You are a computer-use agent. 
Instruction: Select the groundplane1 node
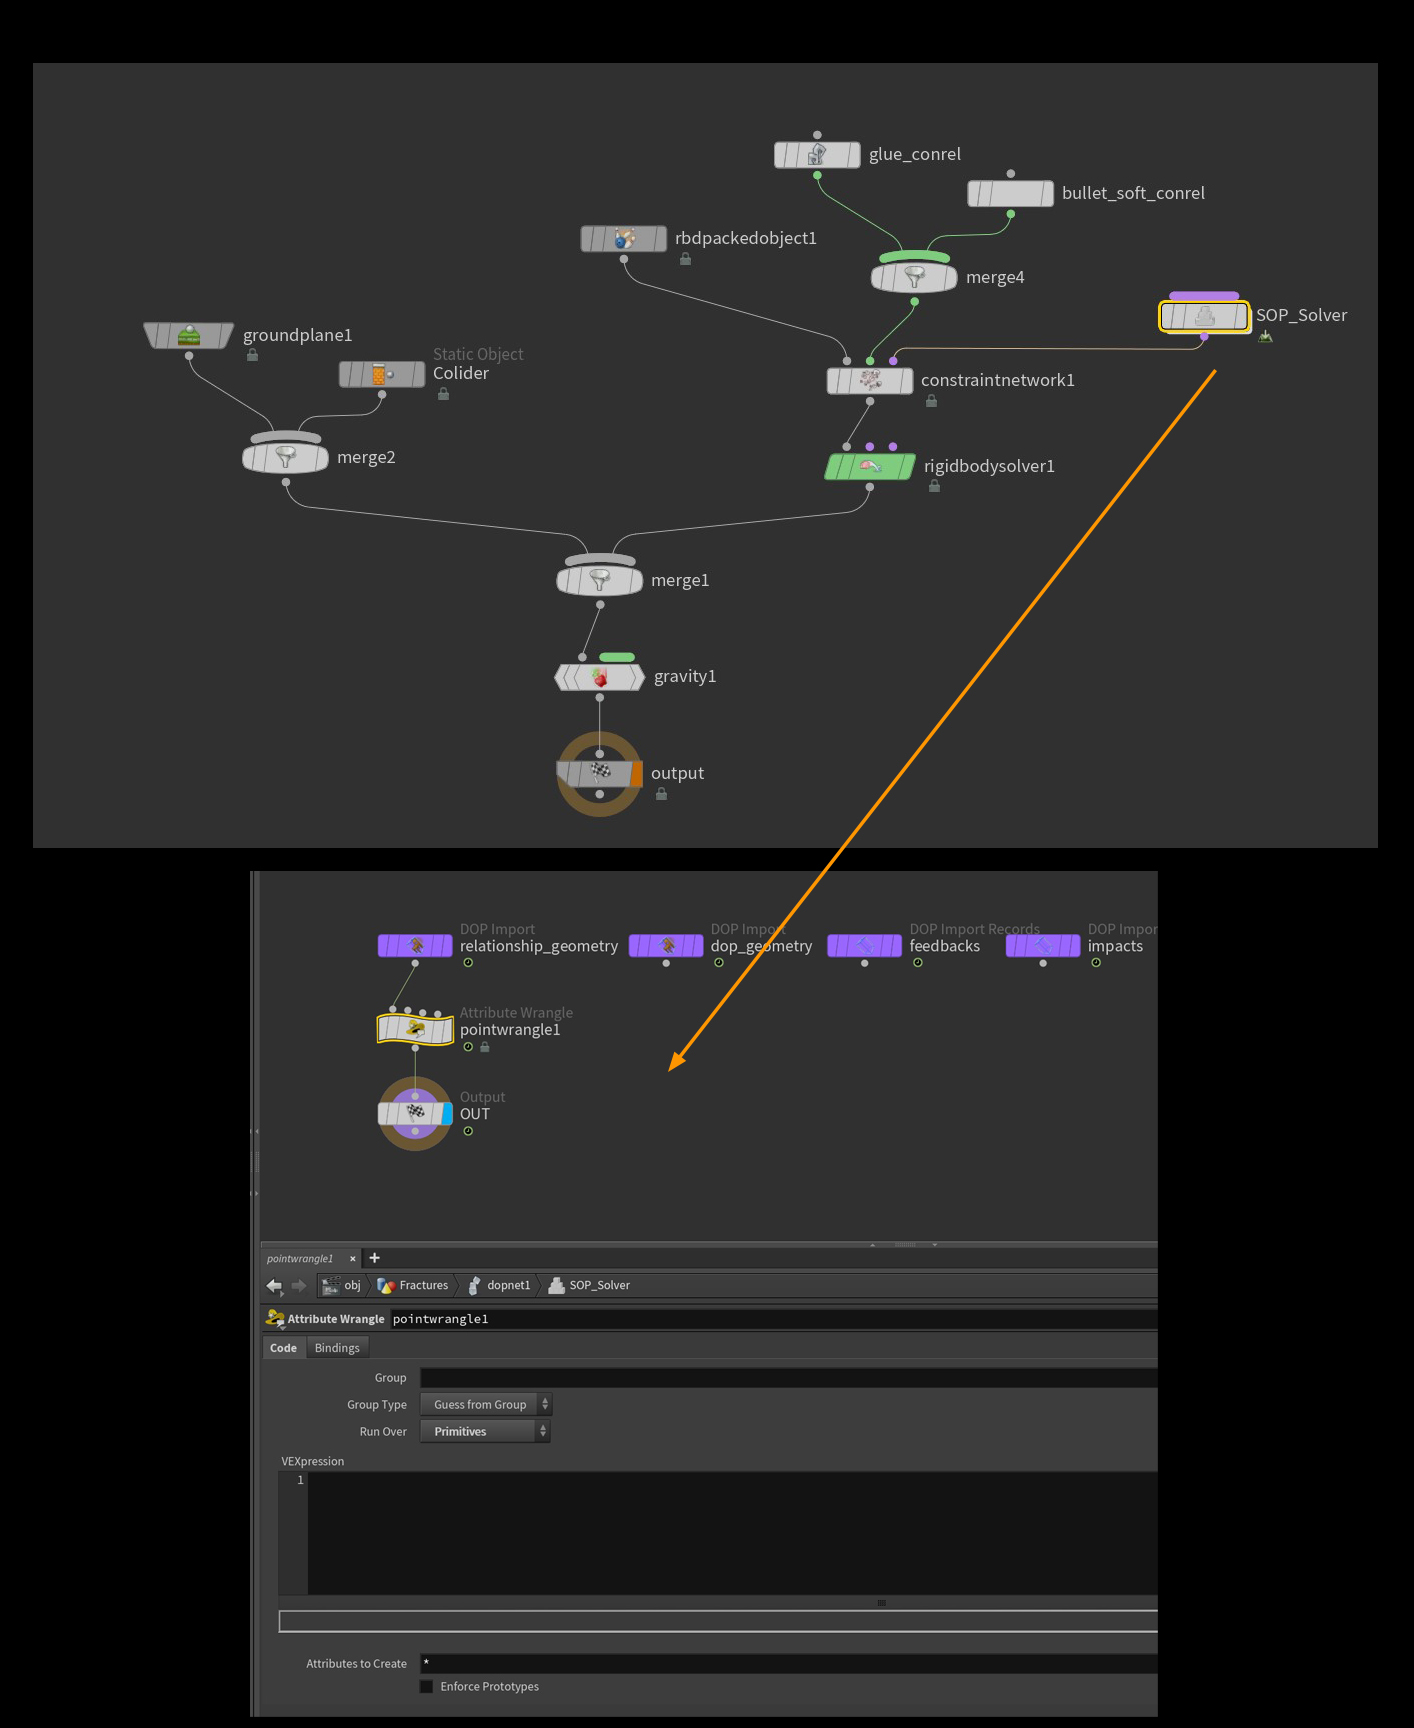coord(189,335)
